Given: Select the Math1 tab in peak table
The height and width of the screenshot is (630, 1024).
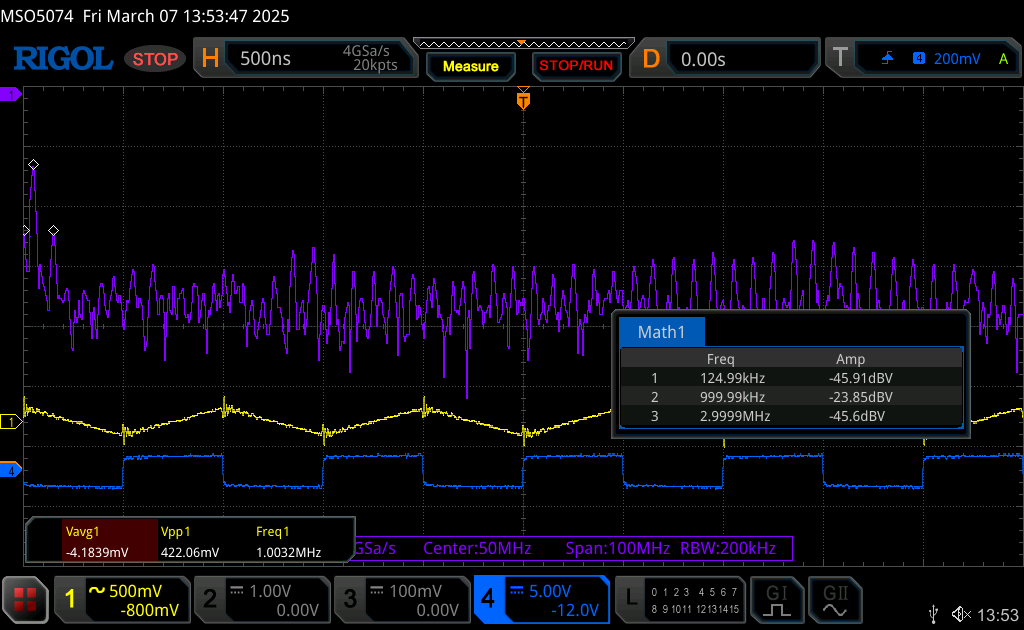Looking at the screenshot, I should (661, 332).
